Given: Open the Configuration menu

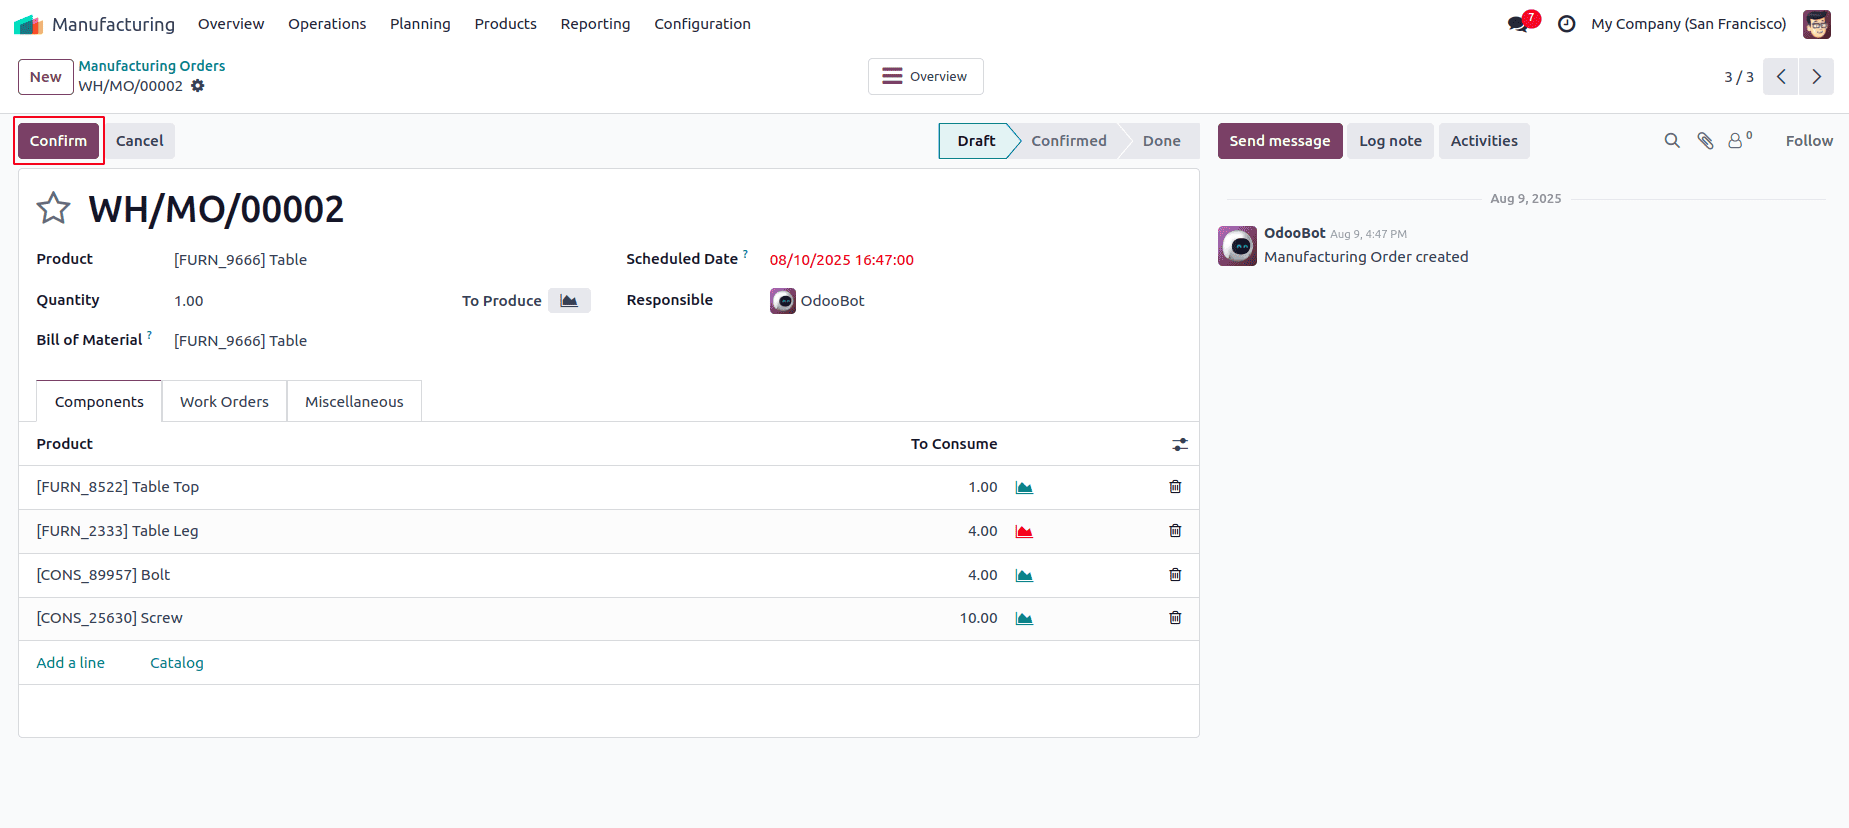Looking at the screenshot, I should (702, 24).
